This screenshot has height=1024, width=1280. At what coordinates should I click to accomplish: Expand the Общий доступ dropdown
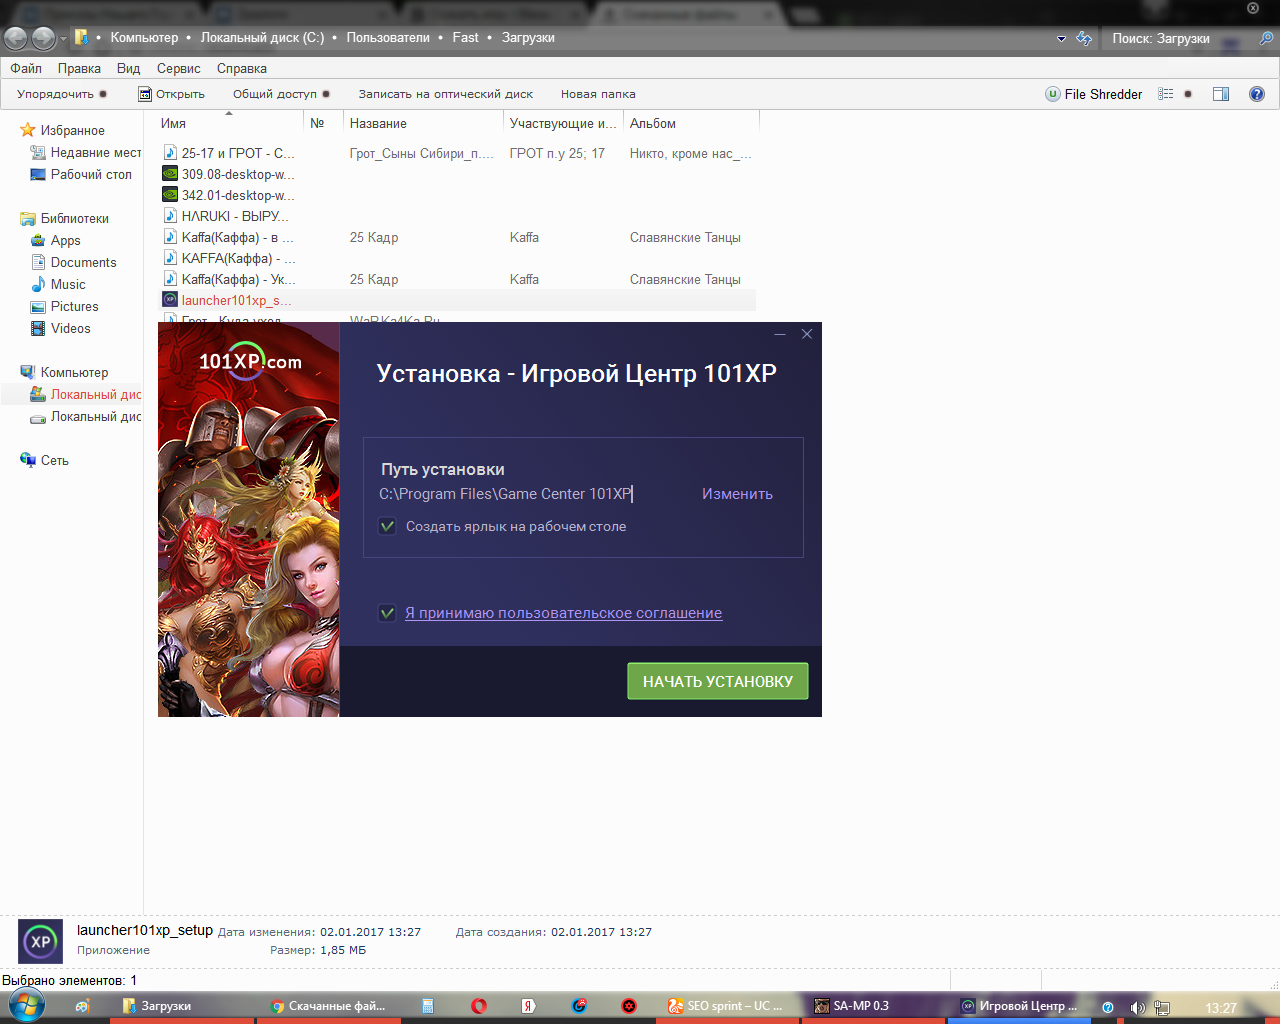click(281, 94)
